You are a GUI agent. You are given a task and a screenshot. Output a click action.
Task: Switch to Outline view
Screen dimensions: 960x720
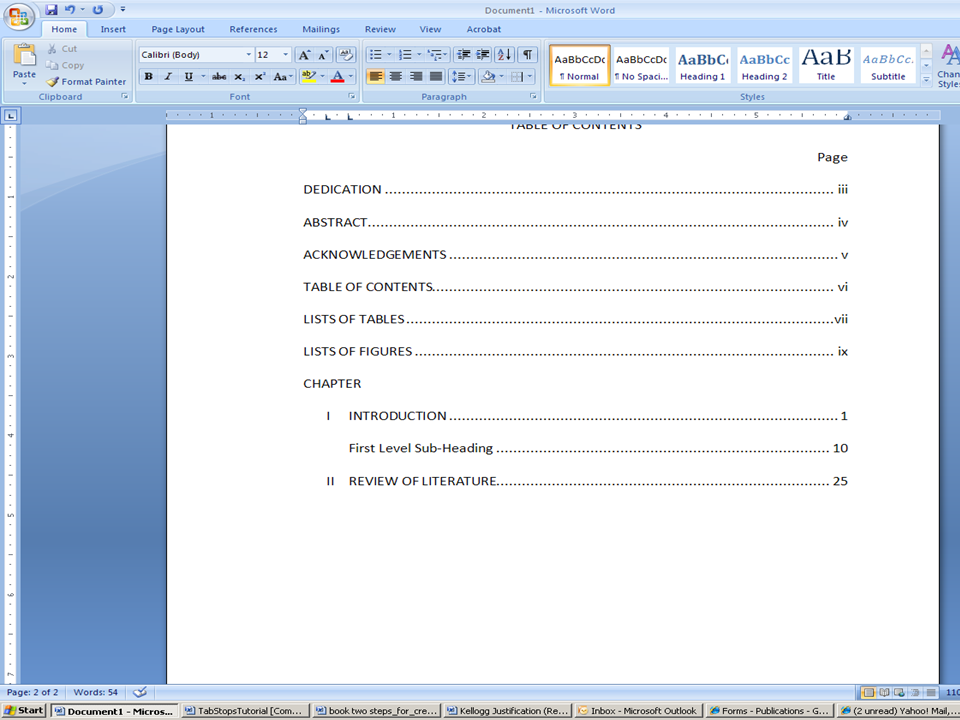(x=915, y=693)
